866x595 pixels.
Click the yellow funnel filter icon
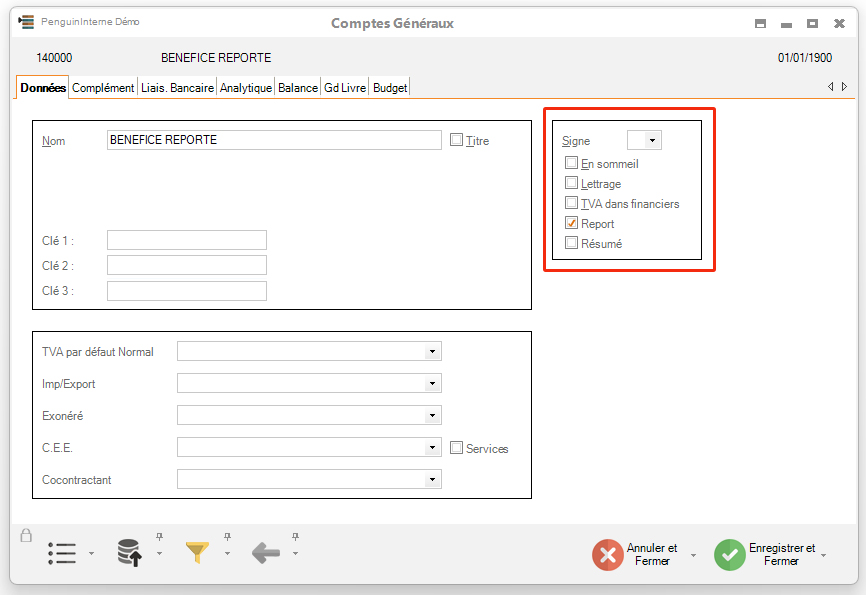[x=197, y=552]
